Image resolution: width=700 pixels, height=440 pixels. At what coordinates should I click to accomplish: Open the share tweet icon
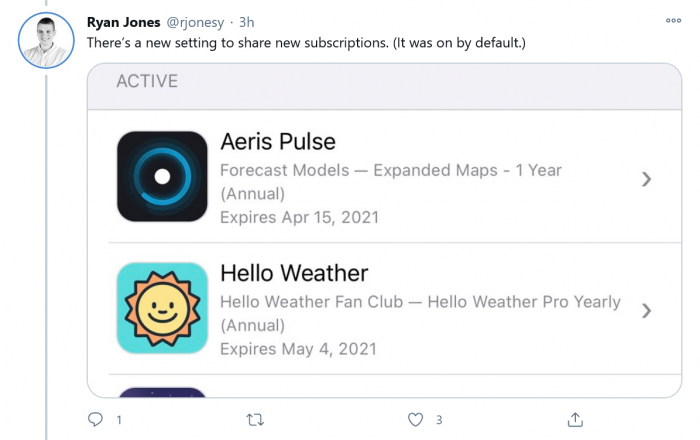pos(576,419)
